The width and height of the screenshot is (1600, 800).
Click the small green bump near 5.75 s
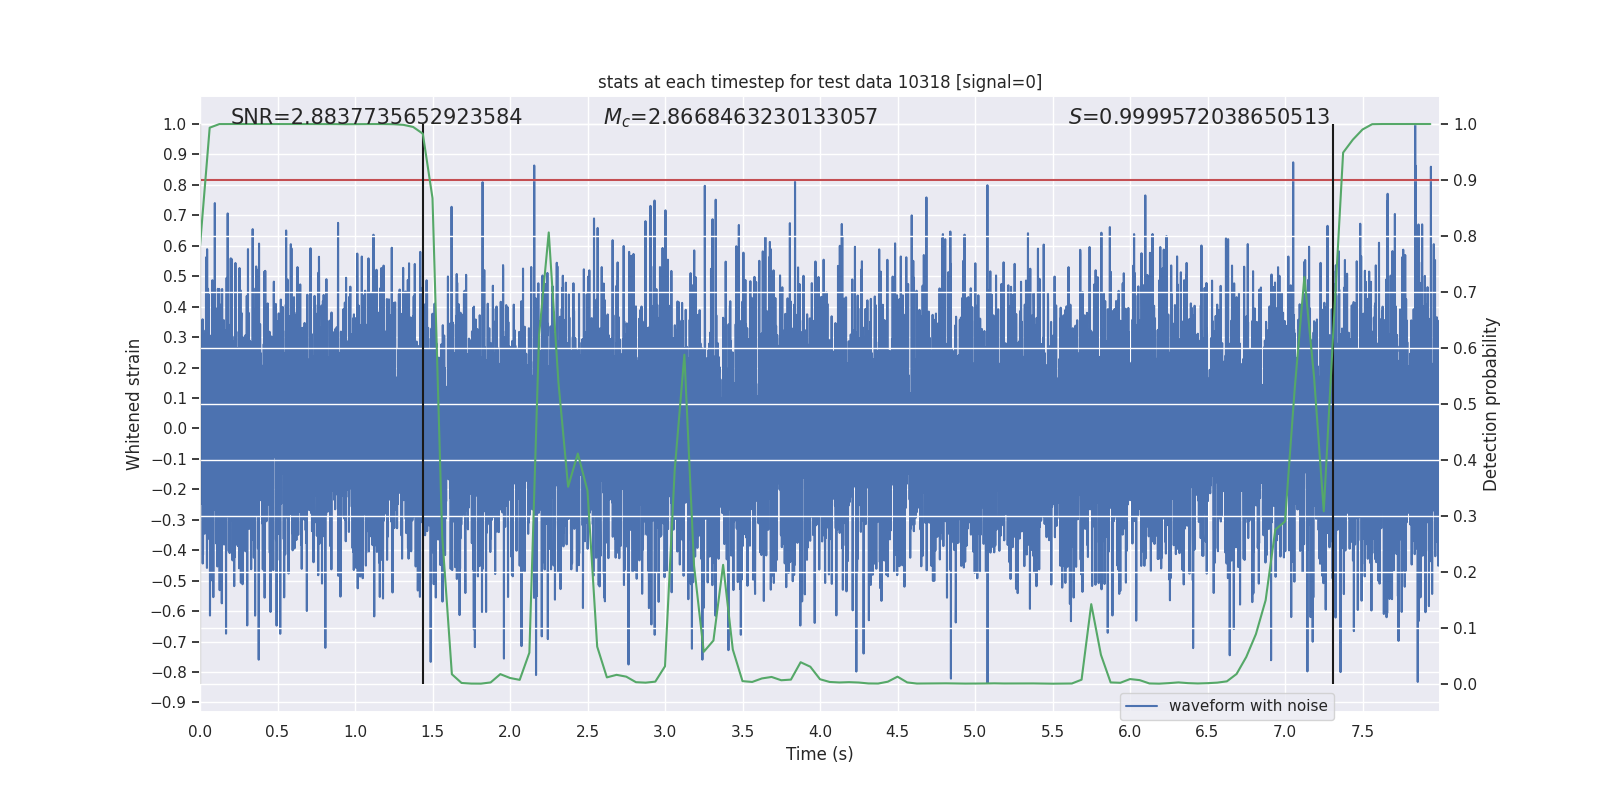(1091, 605)
